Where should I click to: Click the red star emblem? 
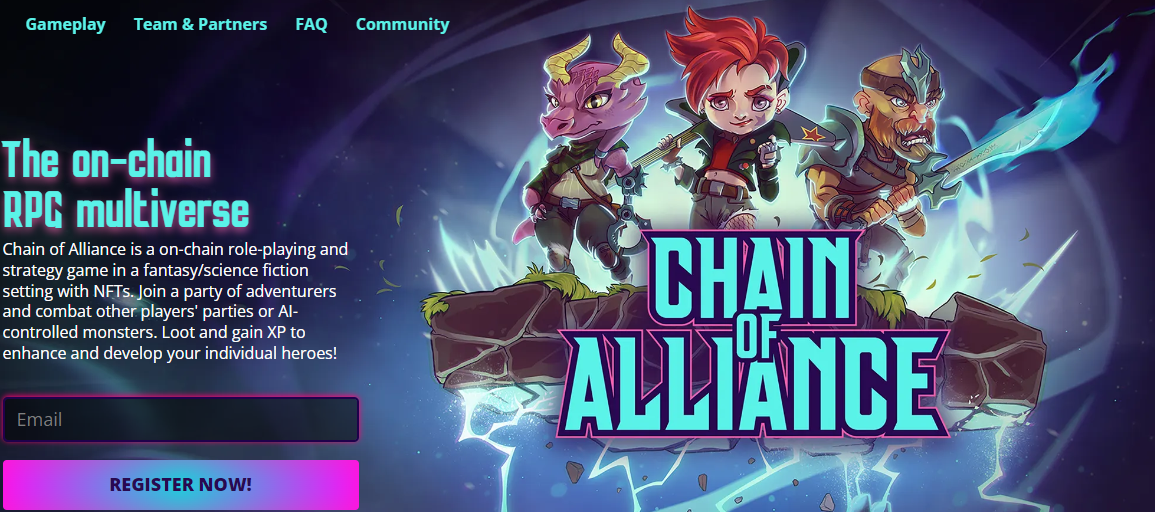(813, 133)
